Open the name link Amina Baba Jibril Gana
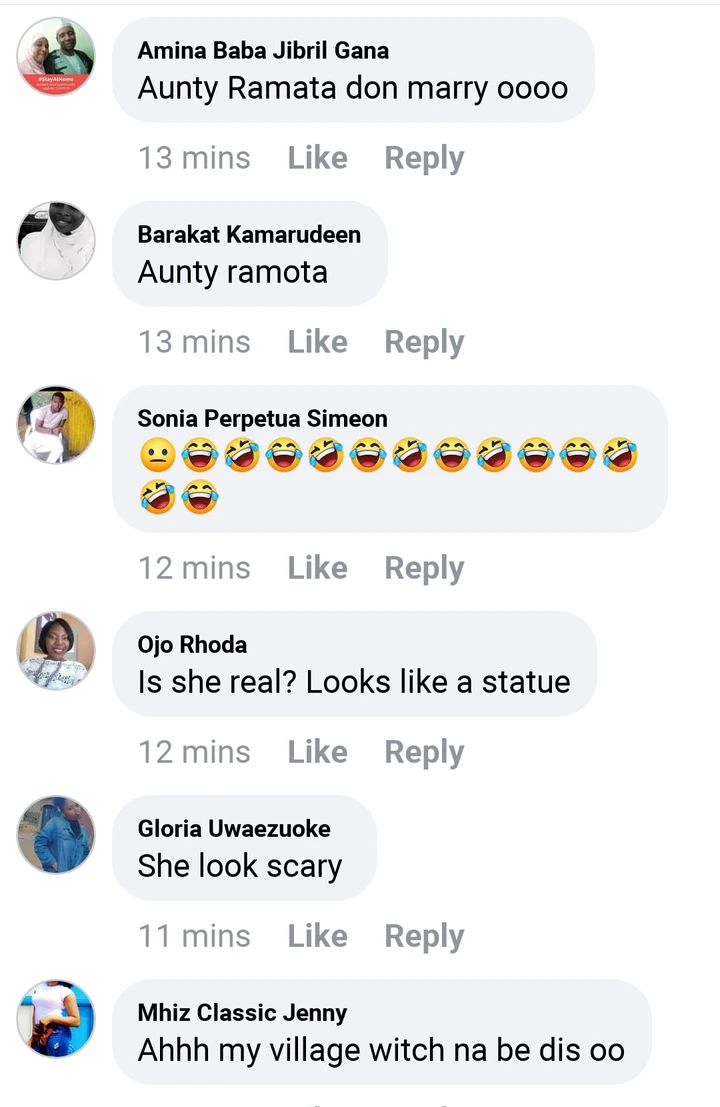 coord(263,50)
